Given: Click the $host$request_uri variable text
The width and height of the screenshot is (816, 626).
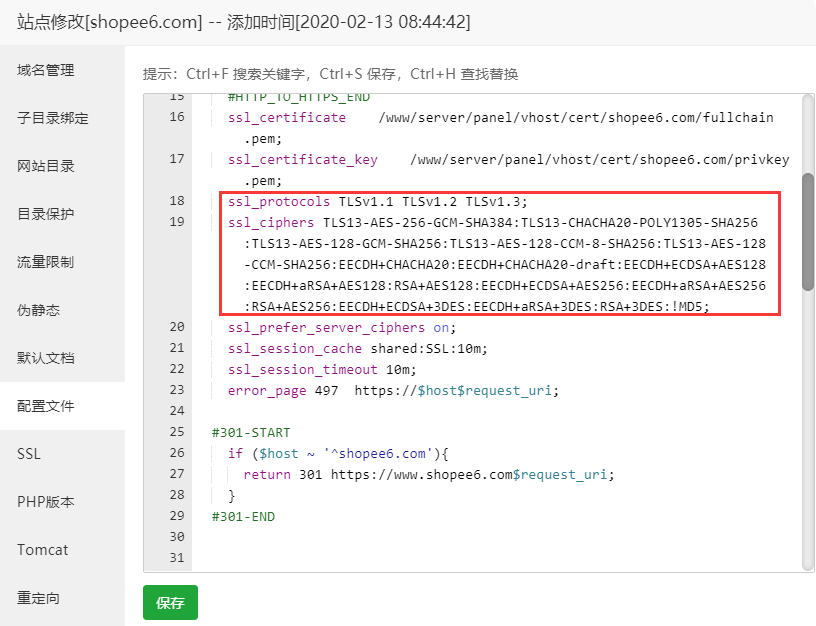Looking at the screenshot, I should coord(485,391).
